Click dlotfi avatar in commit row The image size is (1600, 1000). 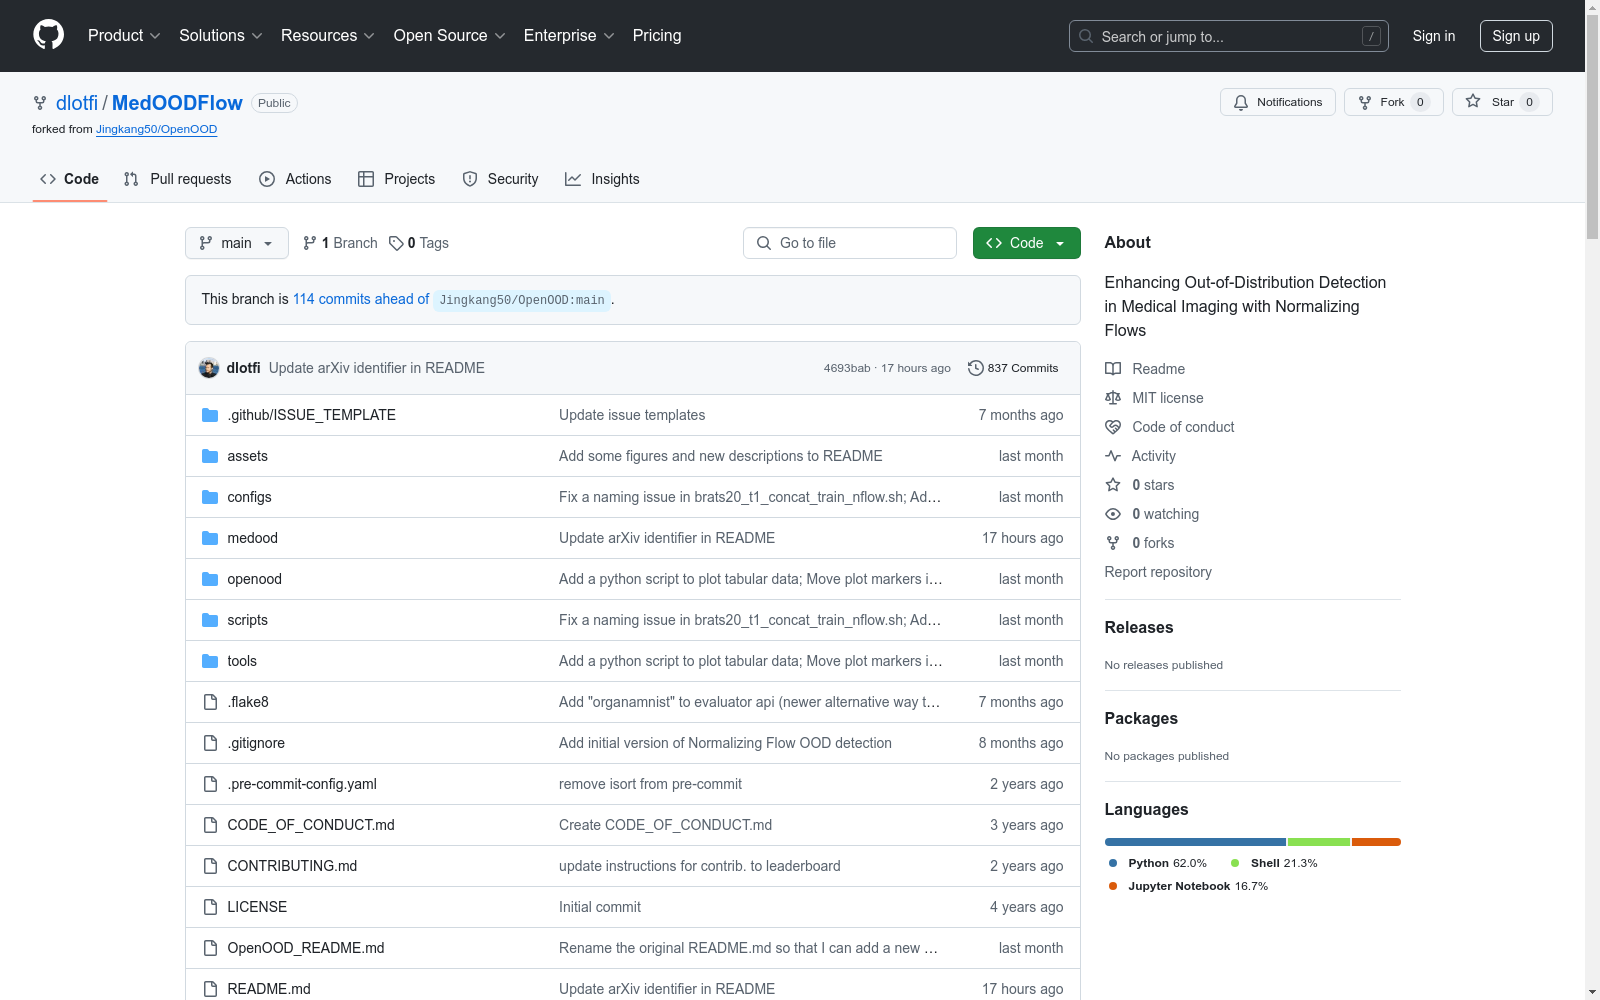209,368
